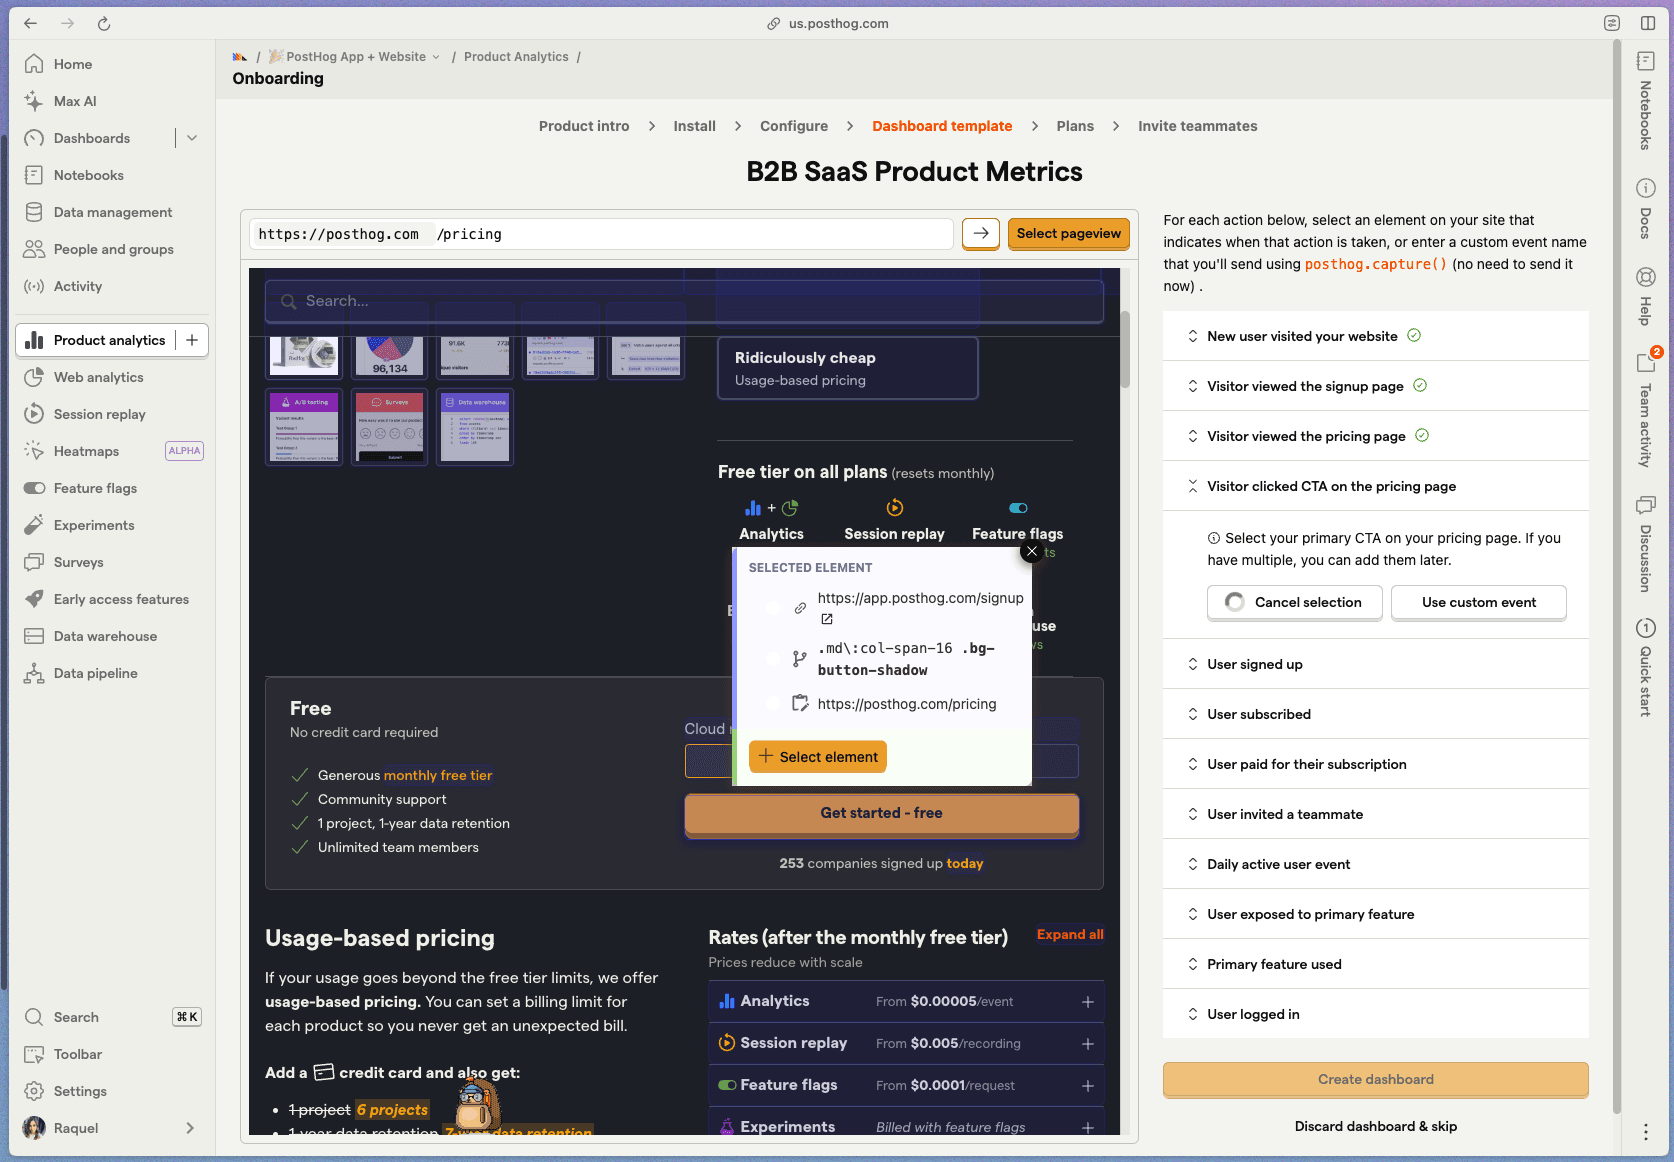1674x1162 pixels.
Task: Click the Select element button
Action: [x=818, y=757]
